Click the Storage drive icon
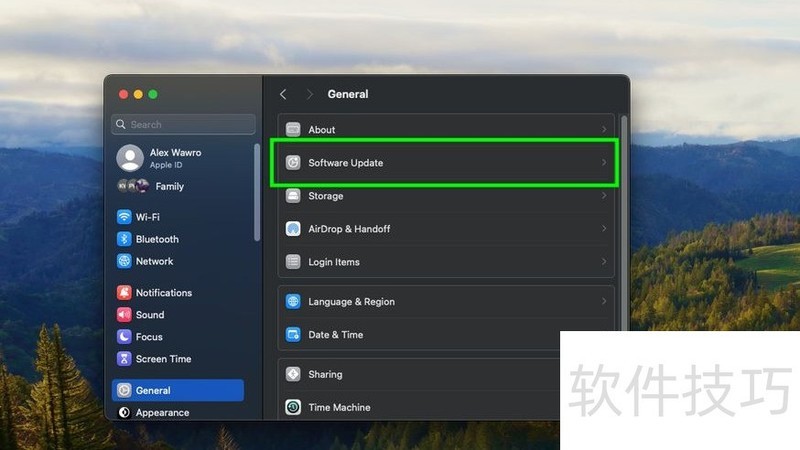Screen dimensions: 800x450 point(293,196)
